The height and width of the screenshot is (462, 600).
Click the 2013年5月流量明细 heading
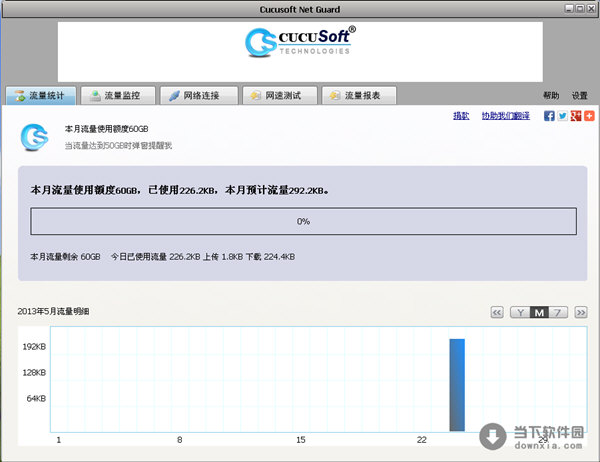click(53, 311)
